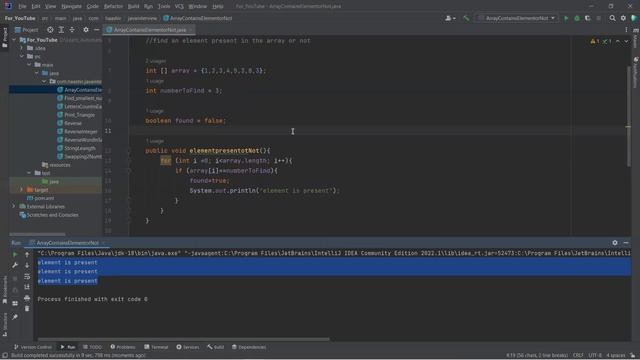This screenshot has width=640, height=360.
Task: Select Print_Triangle file in Project tree
Action: (80, 115)
